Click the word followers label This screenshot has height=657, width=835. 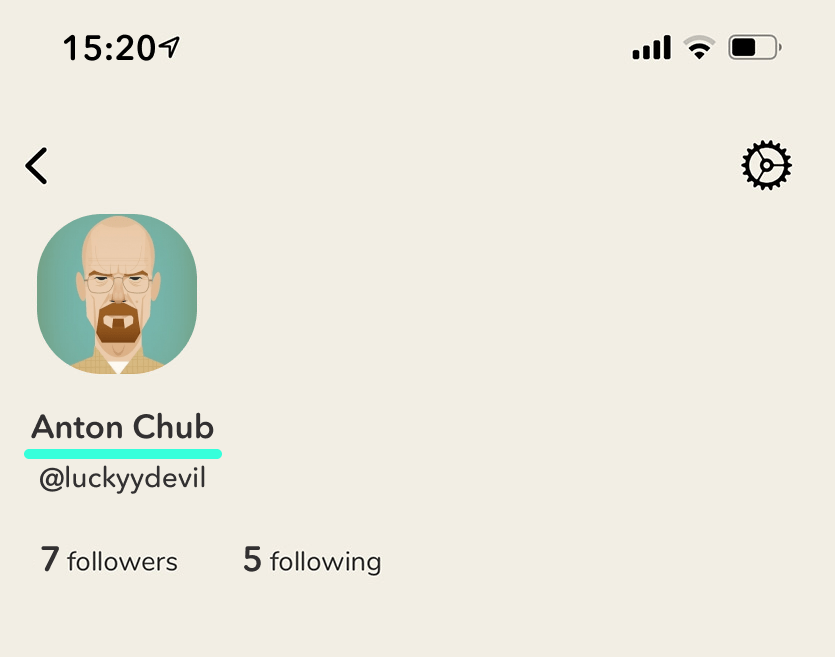pyautogui.click(x=122, y=562)
